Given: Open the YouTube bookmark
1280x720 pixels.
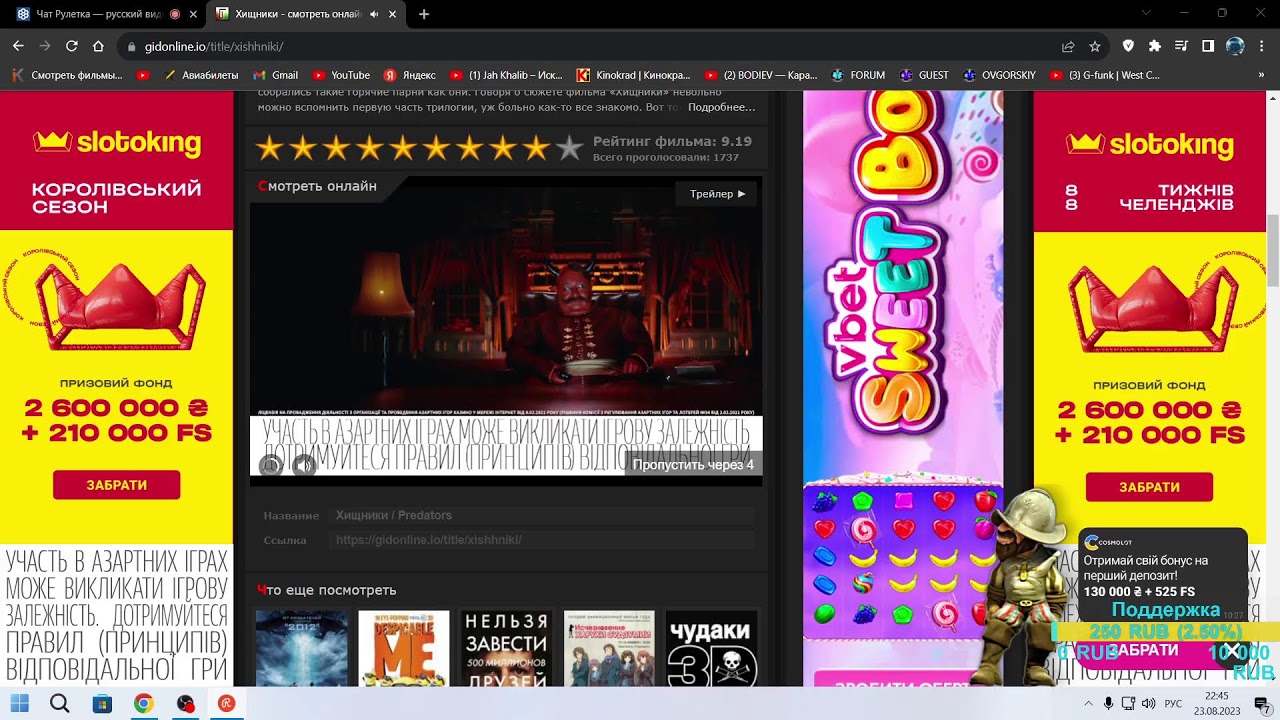Looking at the screenshot, I should click(x=341, y=75).
